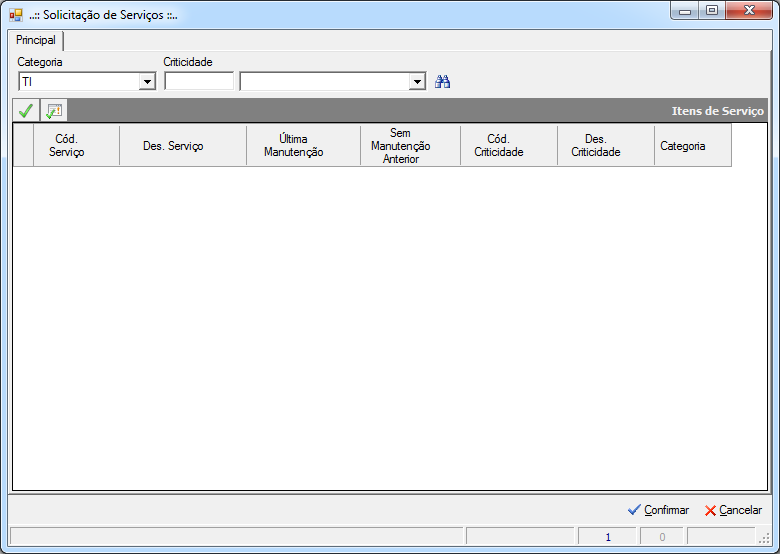Open the Criticidade description dropdown arrow

[417, 82]
